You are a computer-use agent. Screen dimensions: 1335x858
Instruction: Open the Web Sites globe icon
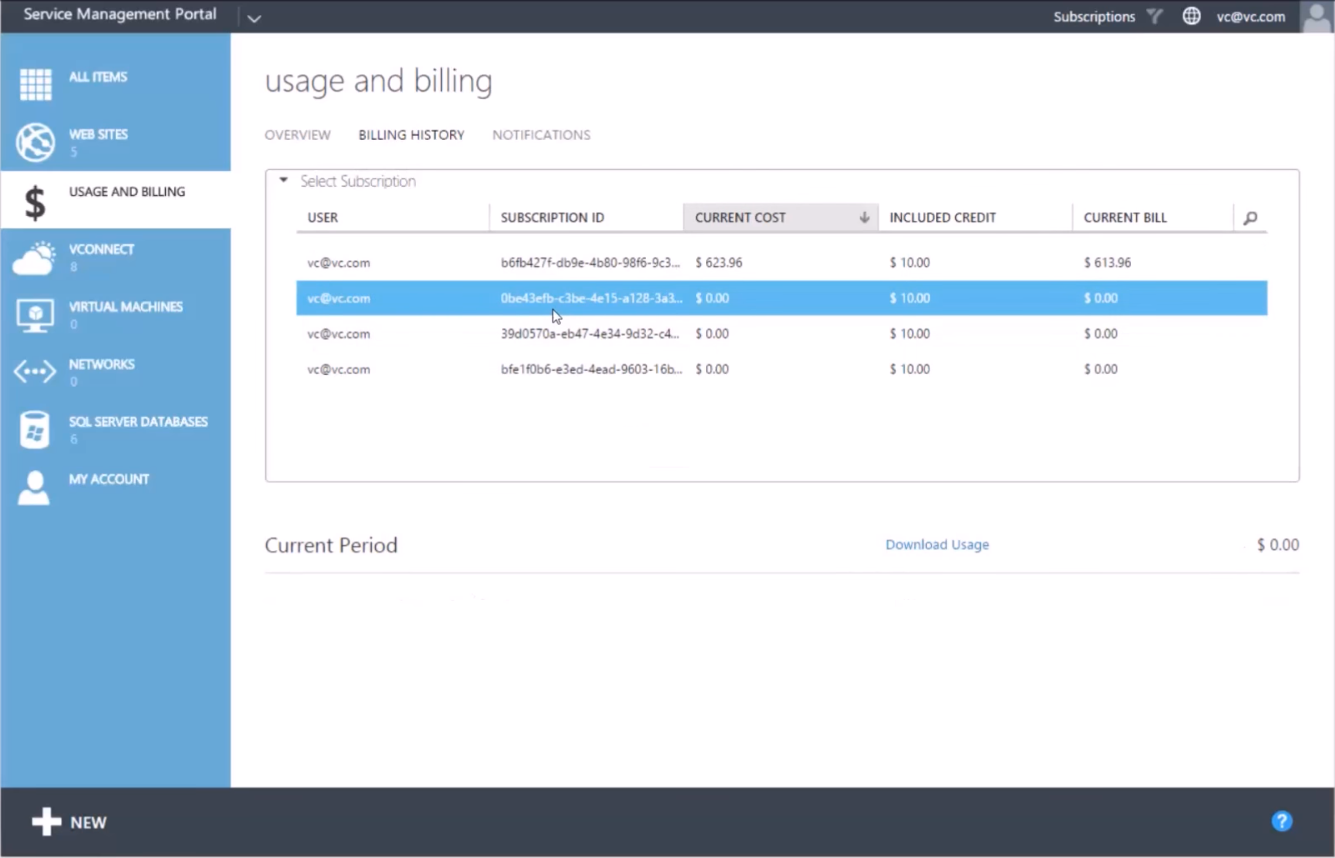point(35,143)
